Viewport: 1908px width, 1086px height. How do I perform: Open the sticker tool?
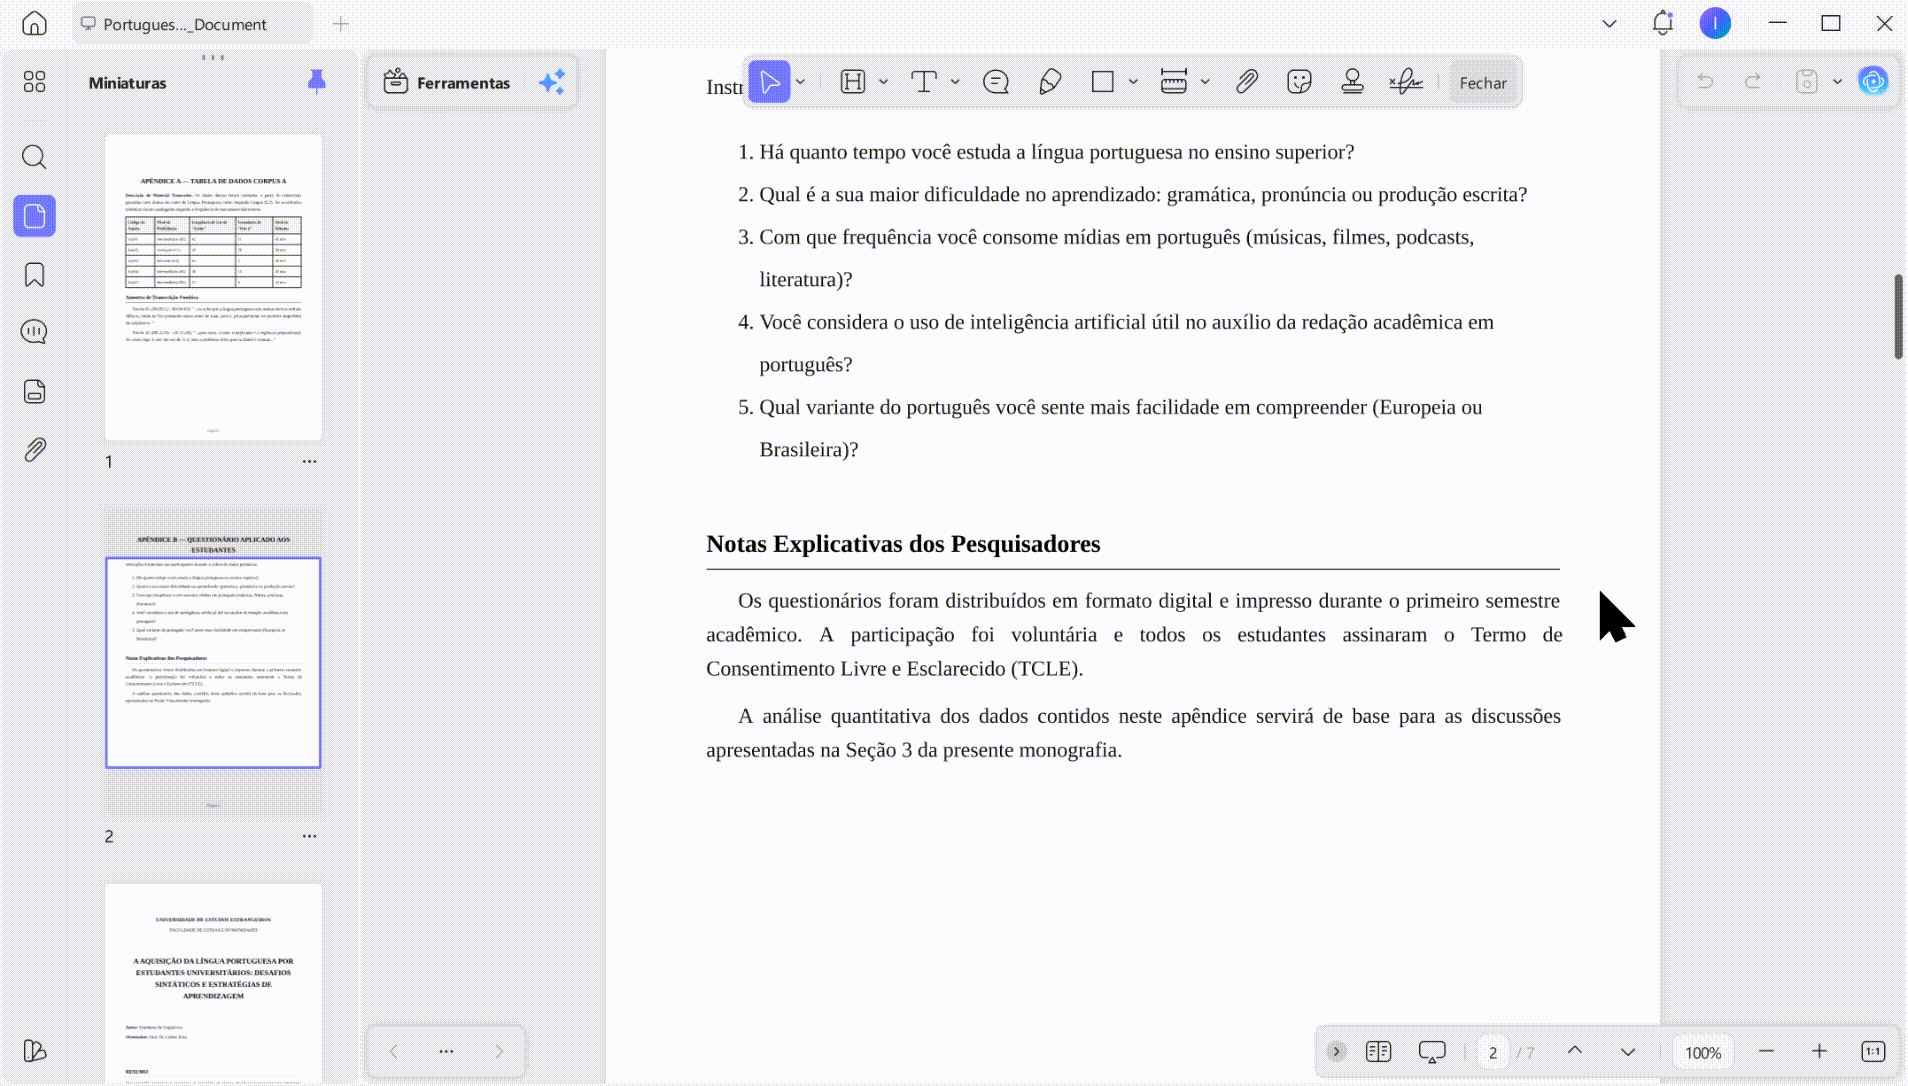point(1299,82)
